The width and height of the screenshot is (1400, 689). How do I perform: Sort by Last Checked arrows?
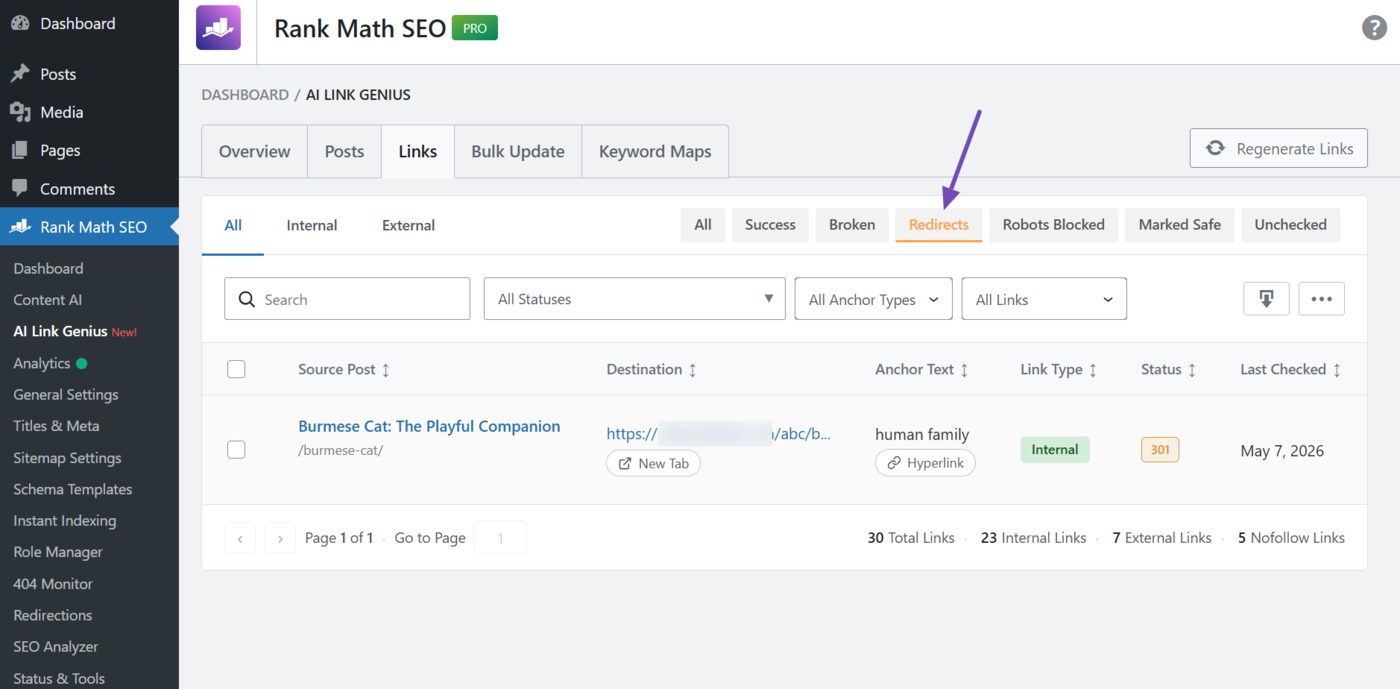[x=1337, y=370]
